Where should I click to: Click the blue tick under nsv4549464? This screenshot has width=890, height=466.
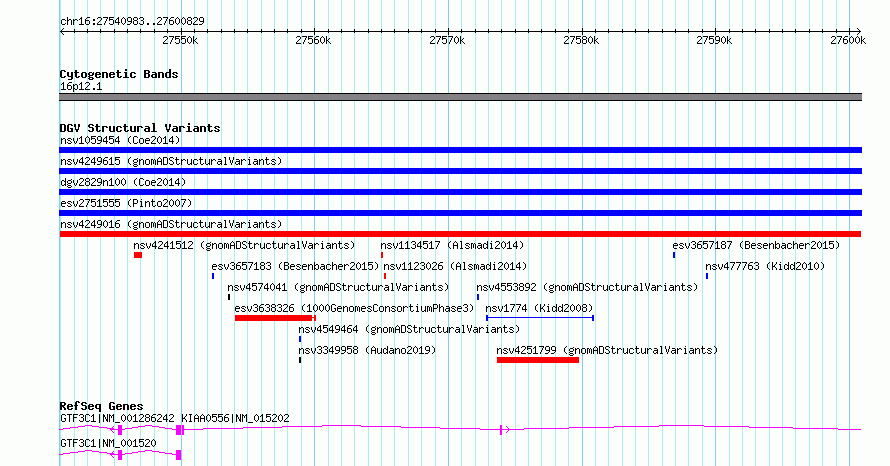pos(300,339)
